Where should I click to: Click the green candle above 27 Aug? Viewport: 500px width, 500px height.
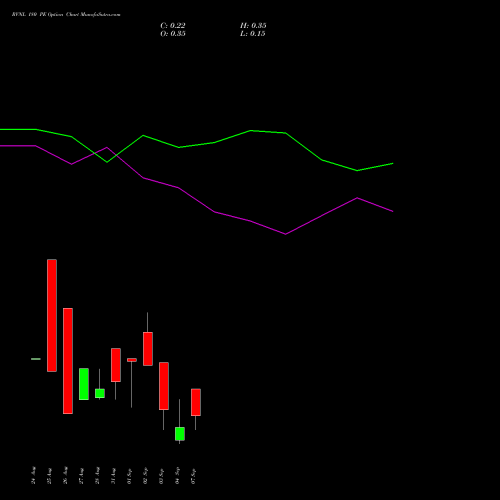[84, 384]
